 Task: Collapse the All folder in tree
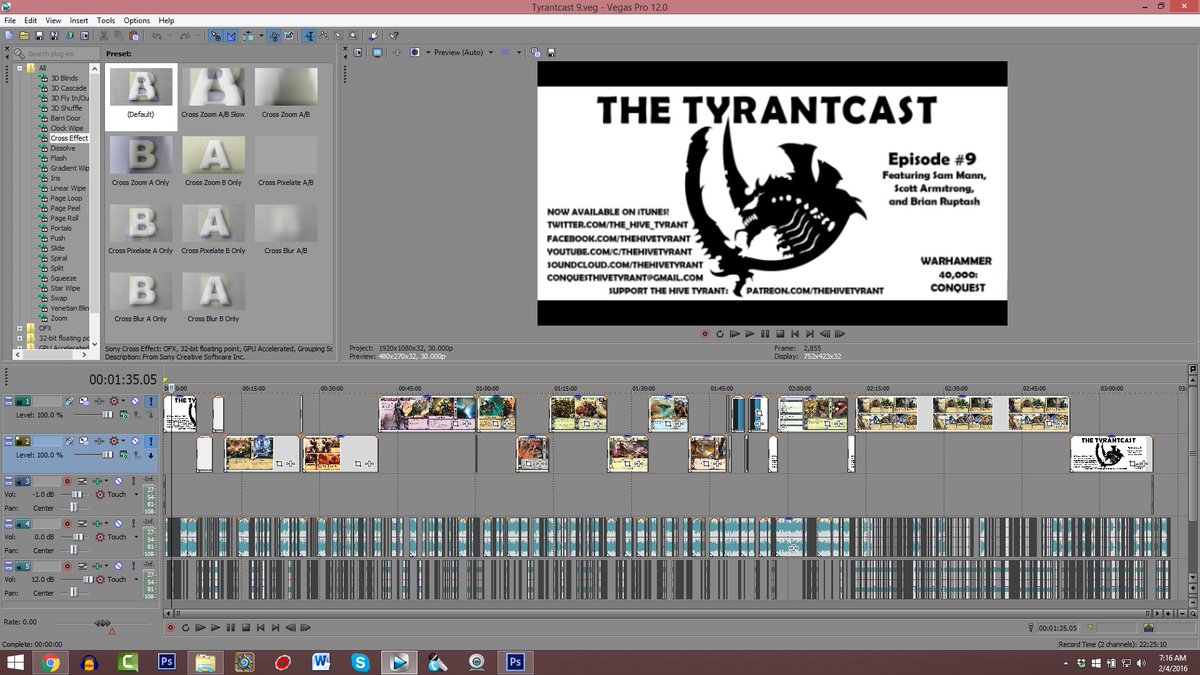coord(20,68)
